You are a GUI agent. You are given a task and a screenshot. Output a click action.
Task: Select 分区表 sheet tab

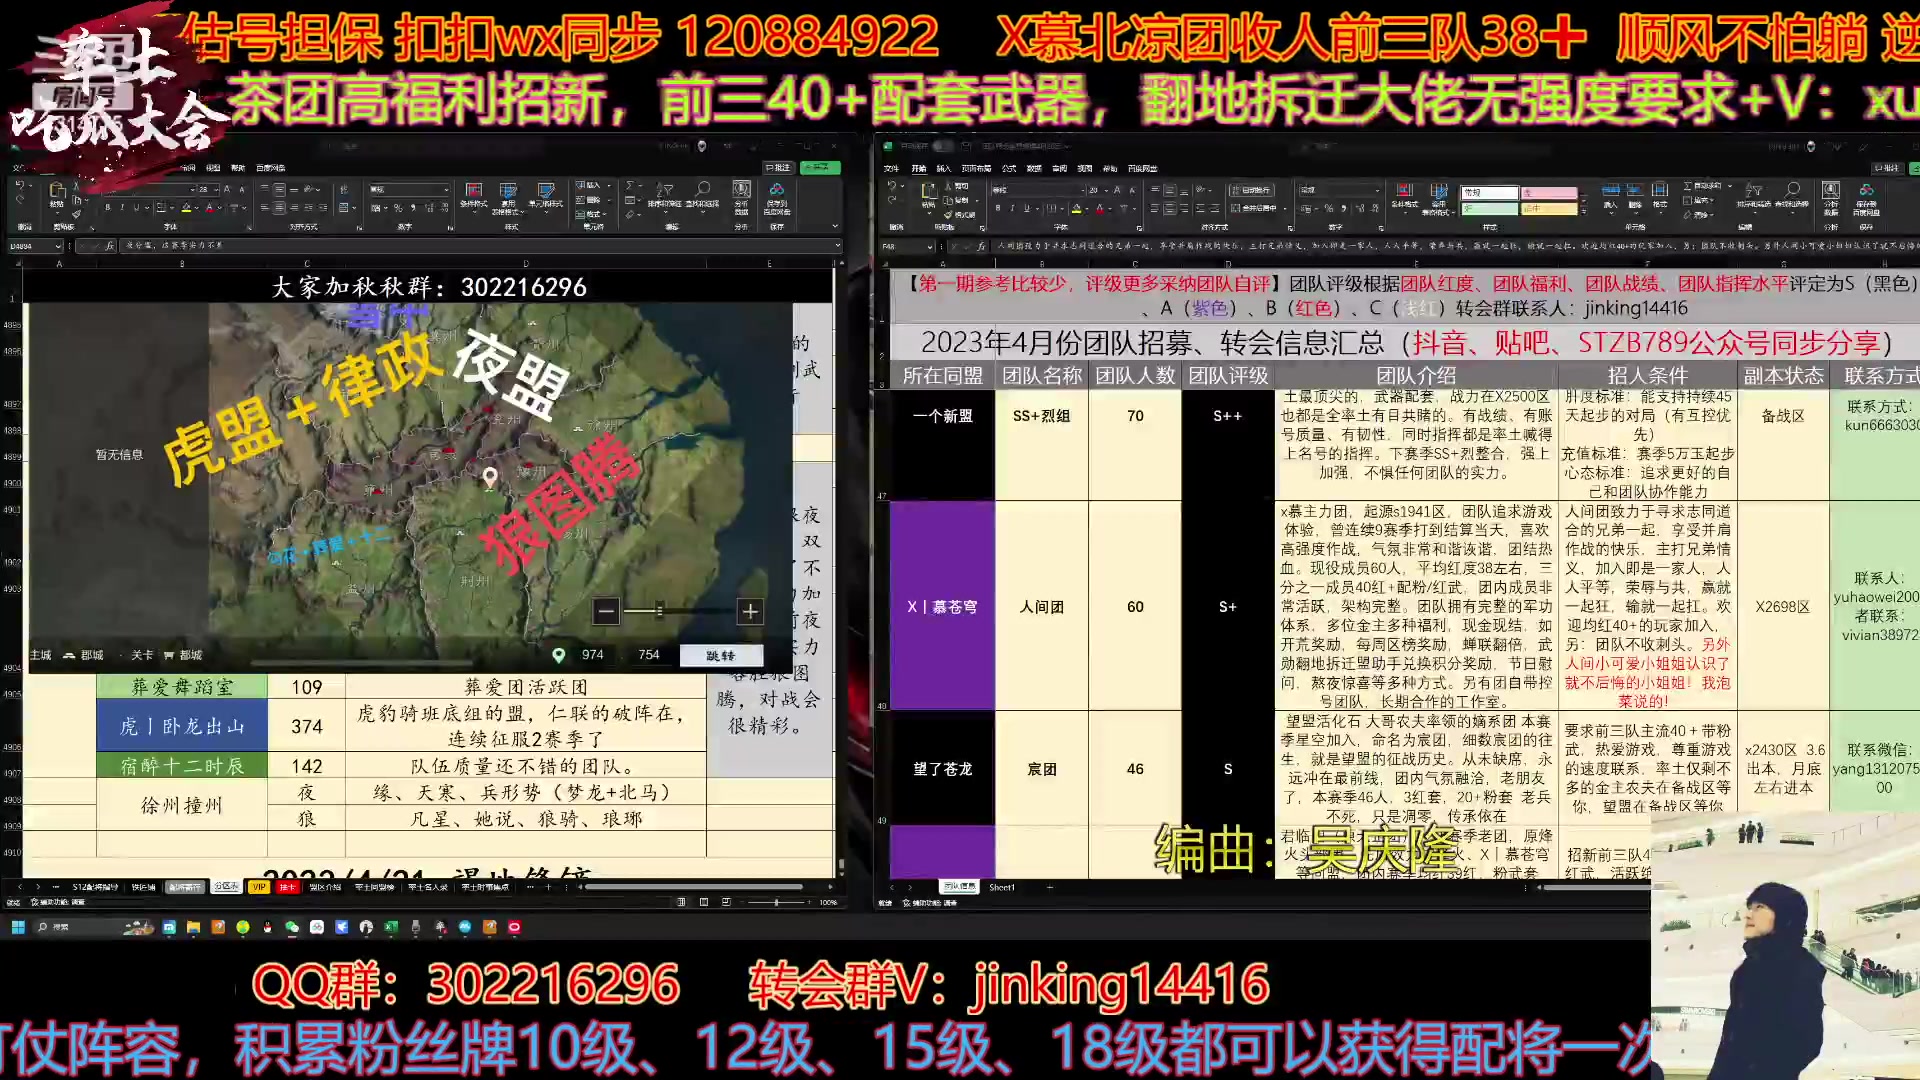point(227,886)
